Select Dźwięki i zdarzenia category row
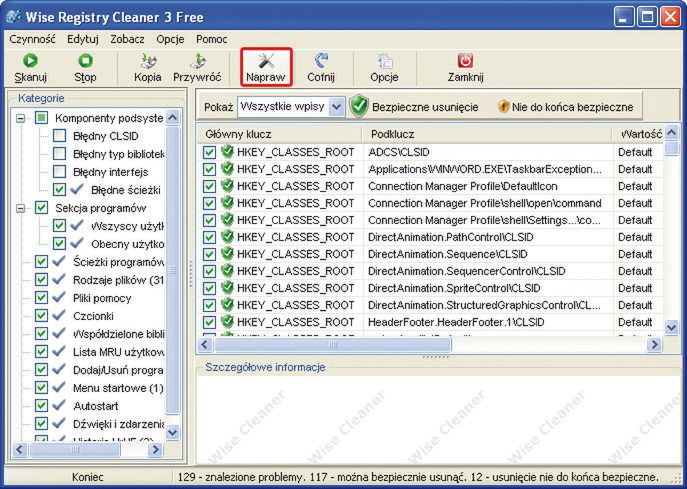 tap(118, 424)
